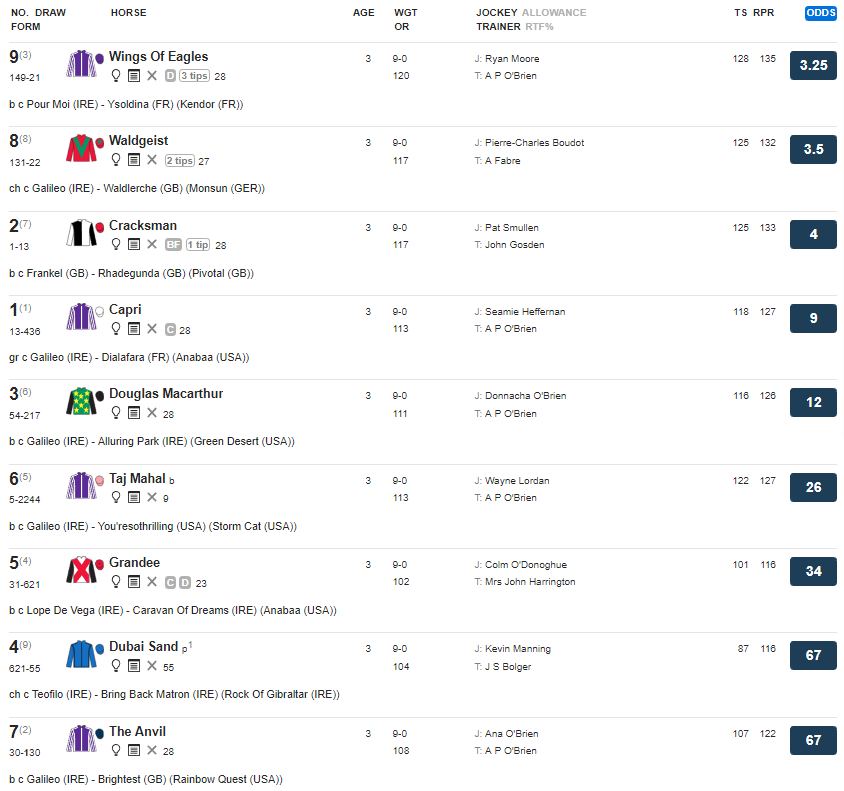Screen dimensions: 844x791
Task: Select the 3.5 odds button for Waldgeist
Action: (x=813, y=150)
